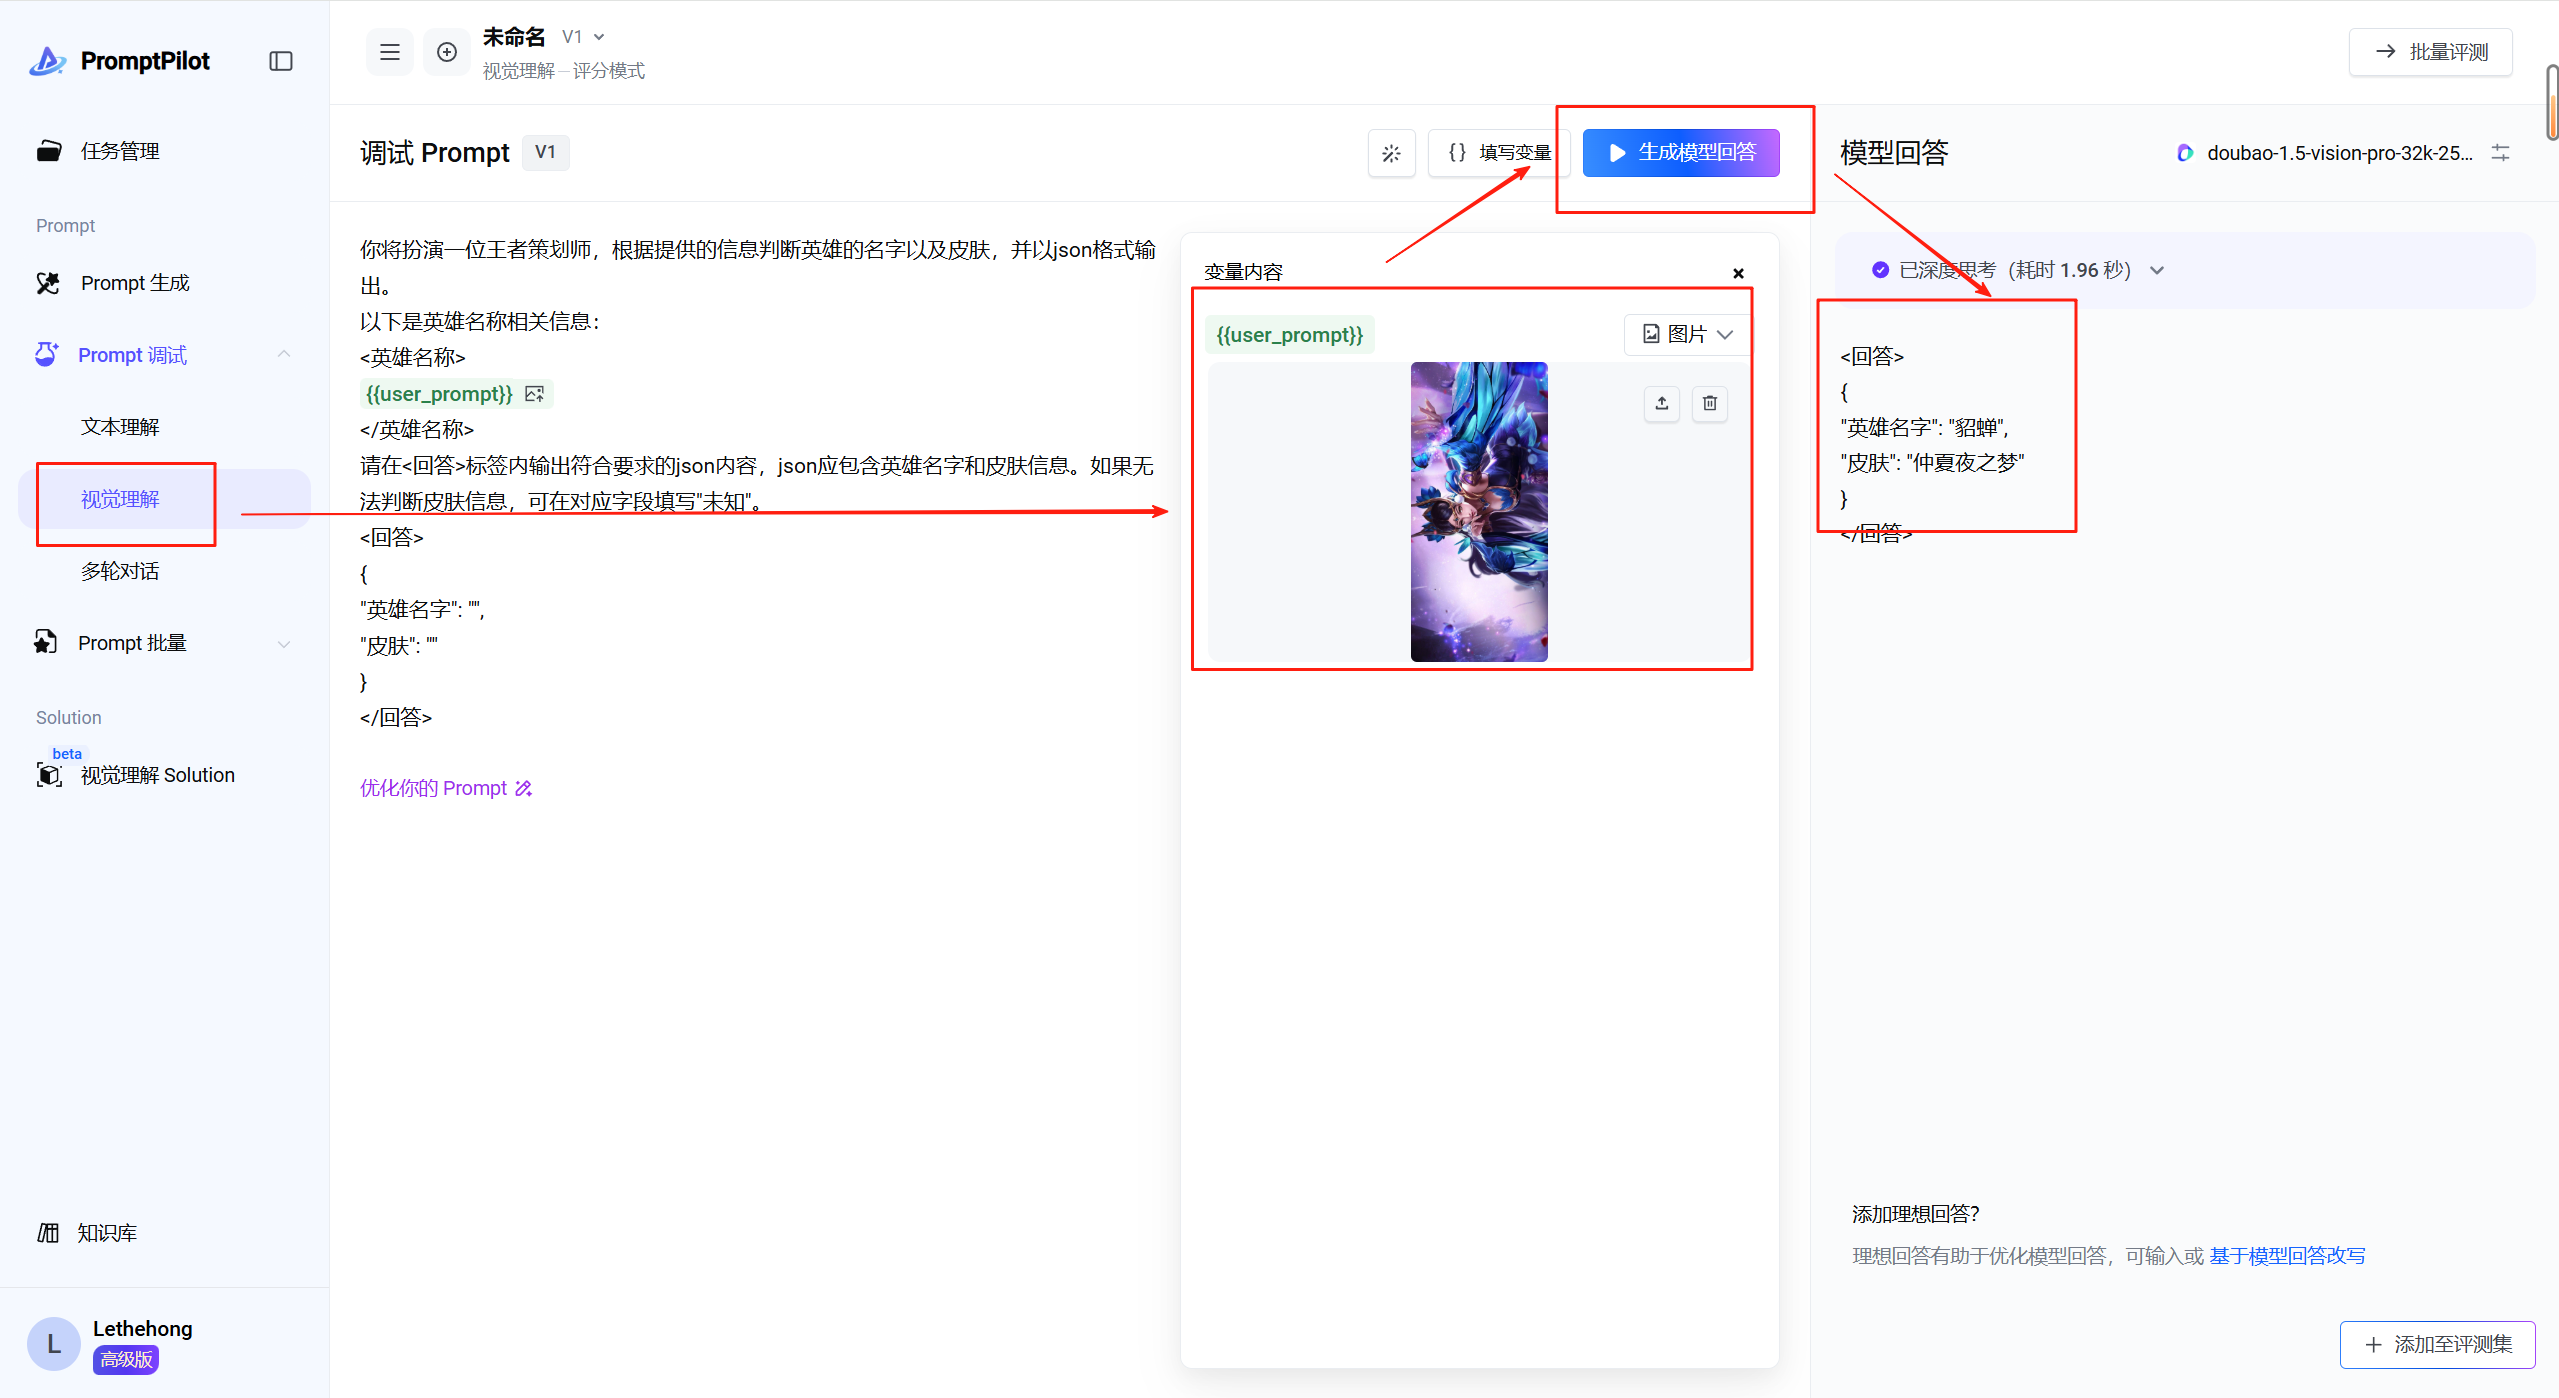Expand the 已深度思考 thinking section
This screenshot has height=1398, width=2559.
[x=2157, y=270]
